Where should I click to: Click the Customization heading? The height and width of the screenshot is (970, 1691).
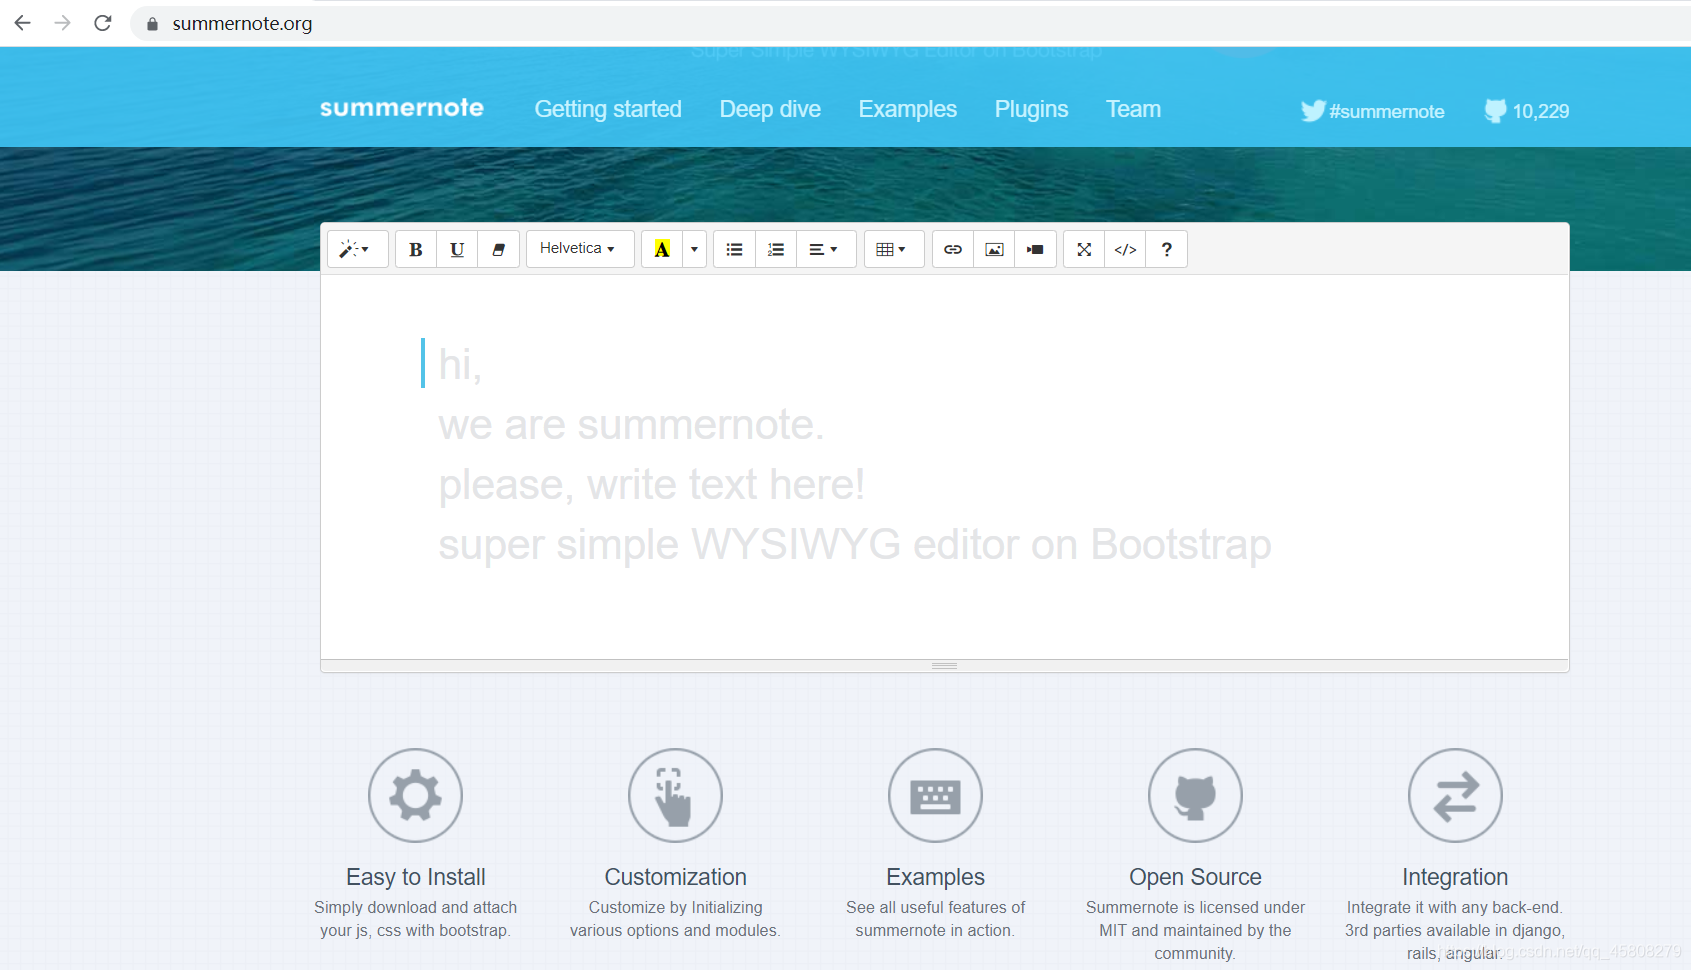click(675, 877)
